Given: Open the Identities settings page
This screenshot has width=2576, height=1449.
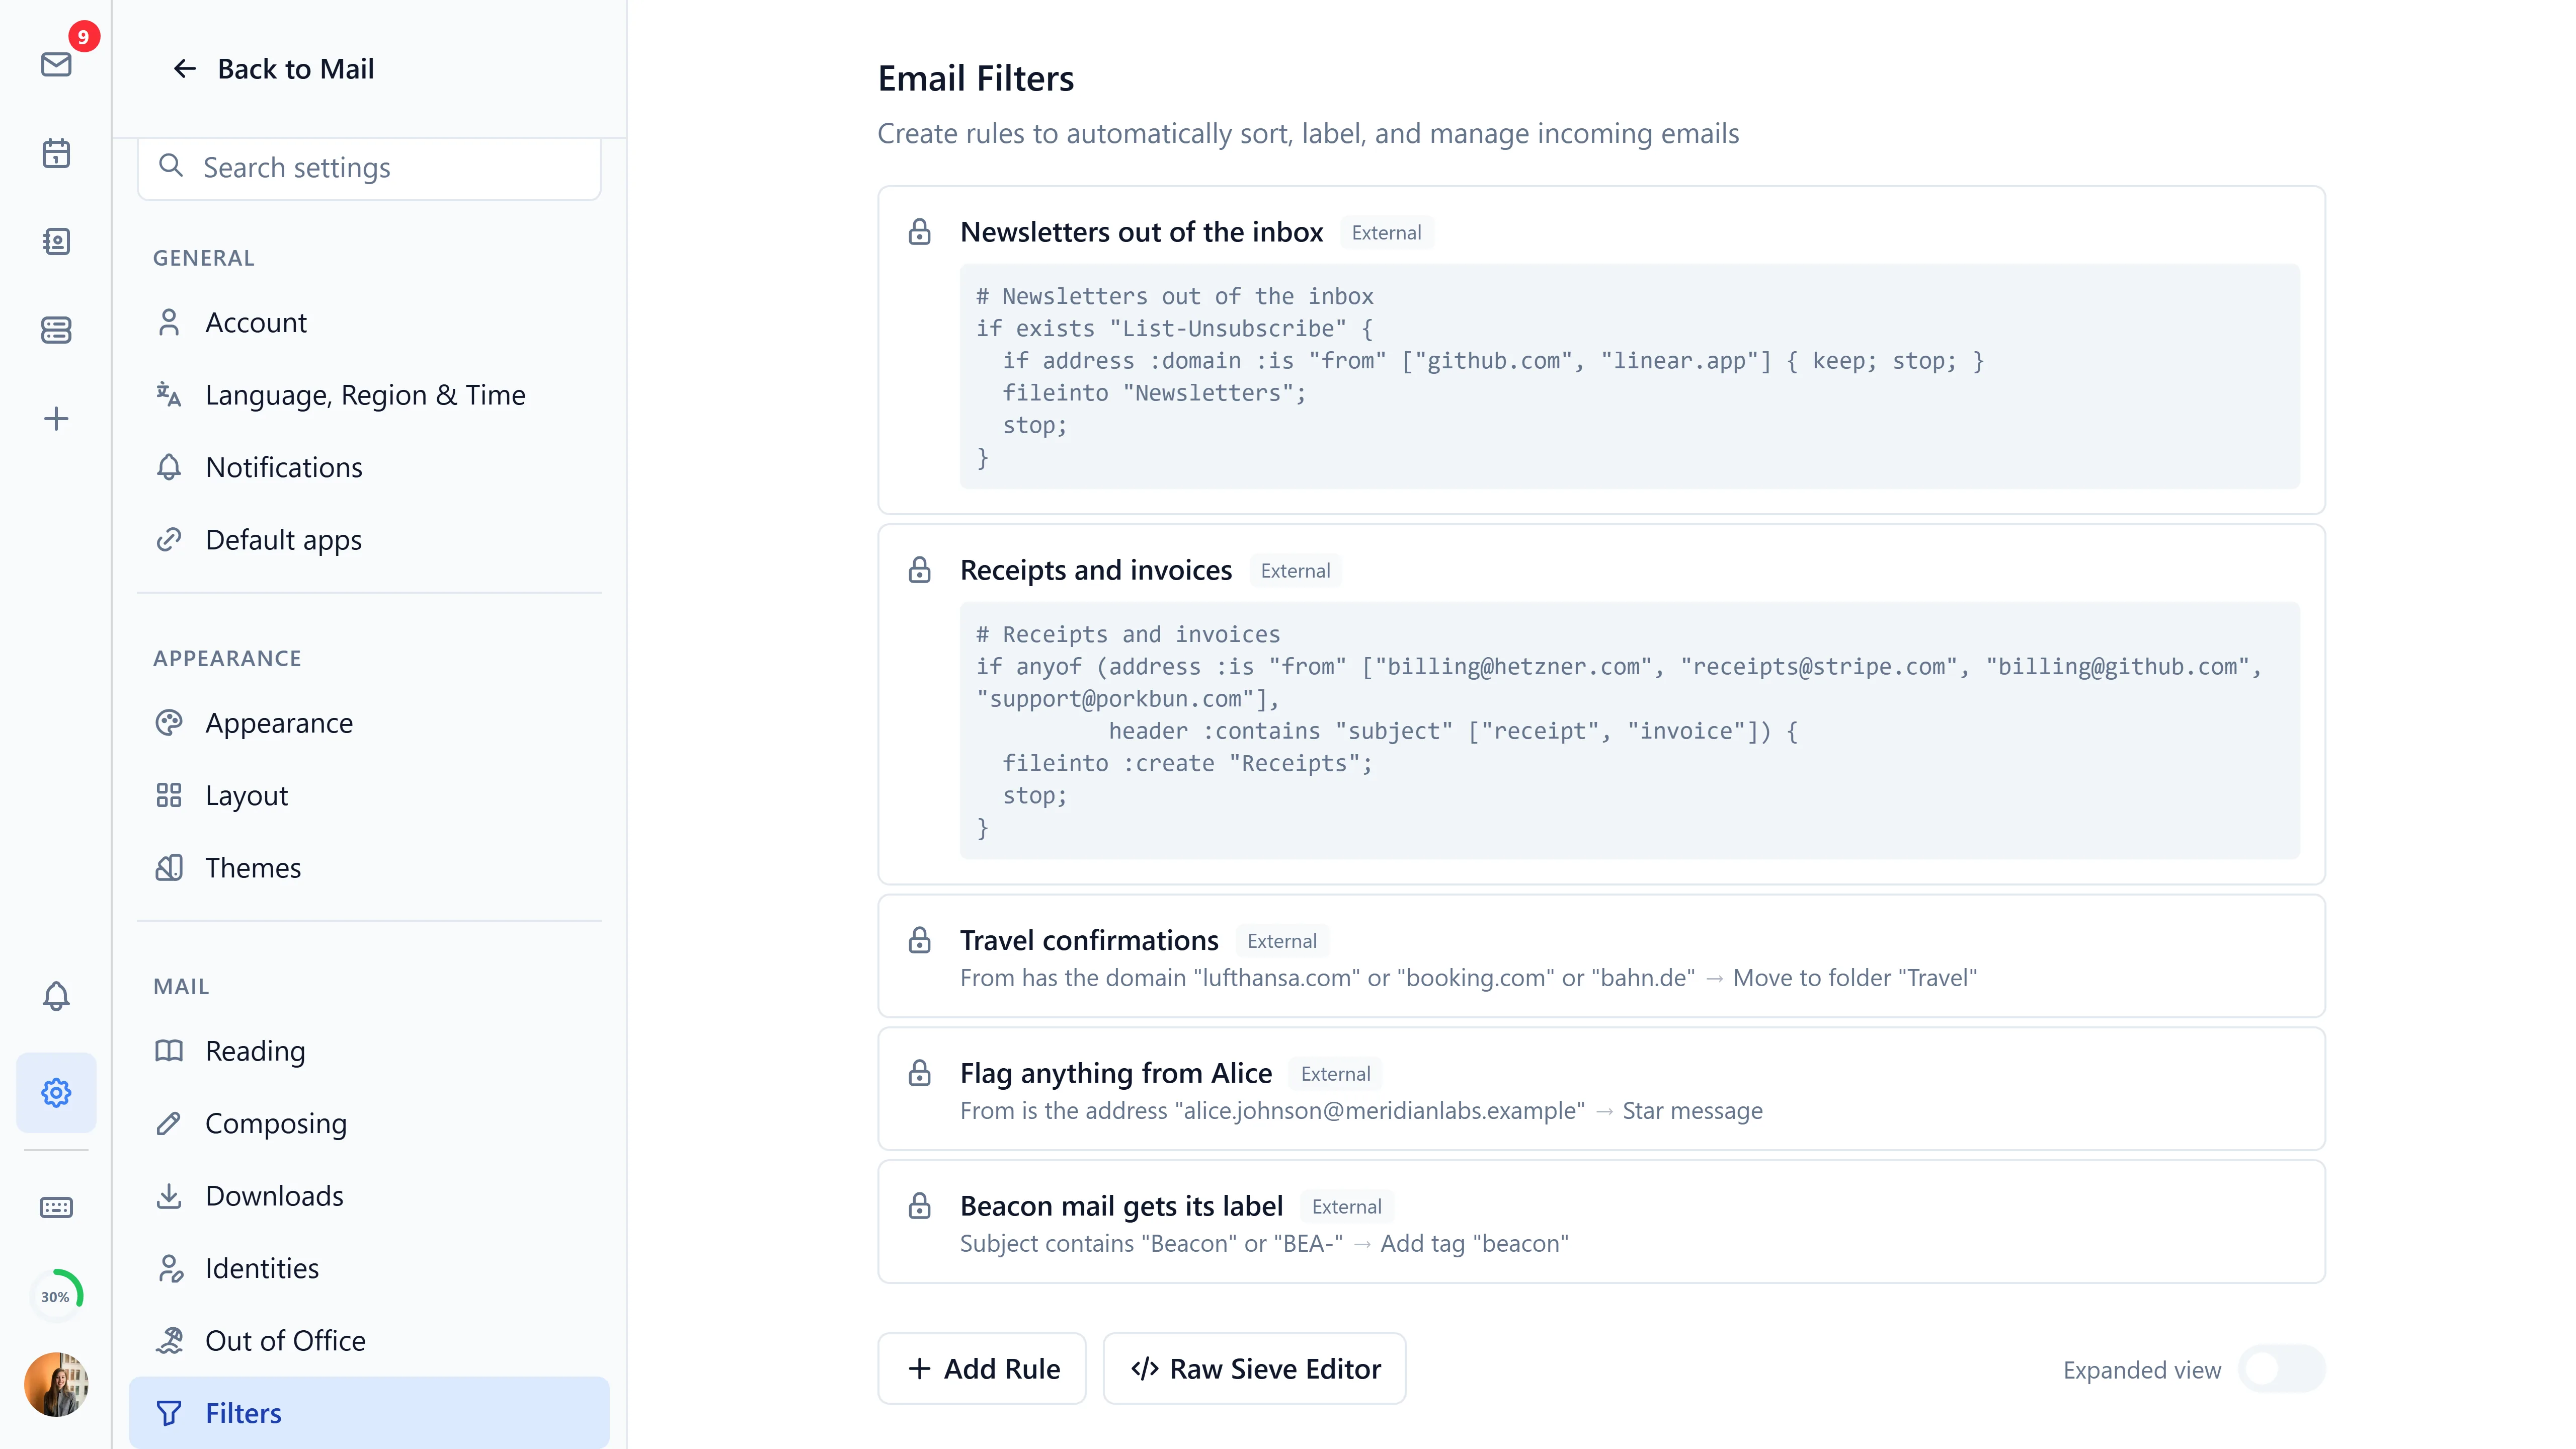Looking at the screenshot, I should [x=369, y=1269].
